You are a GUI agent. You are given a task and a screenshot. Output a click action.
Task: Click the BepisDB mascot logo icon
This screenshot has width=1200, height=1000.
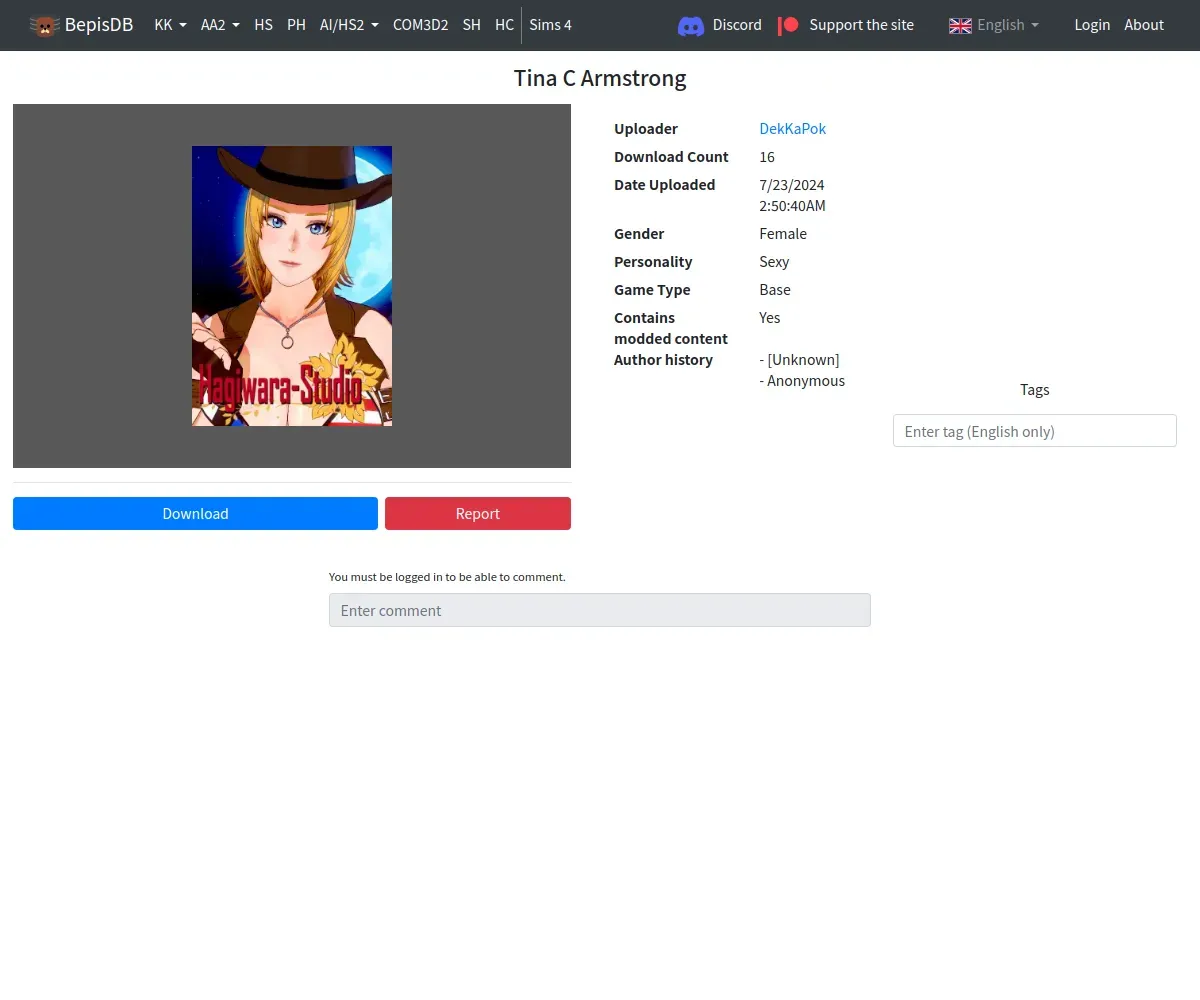[45, 25]
